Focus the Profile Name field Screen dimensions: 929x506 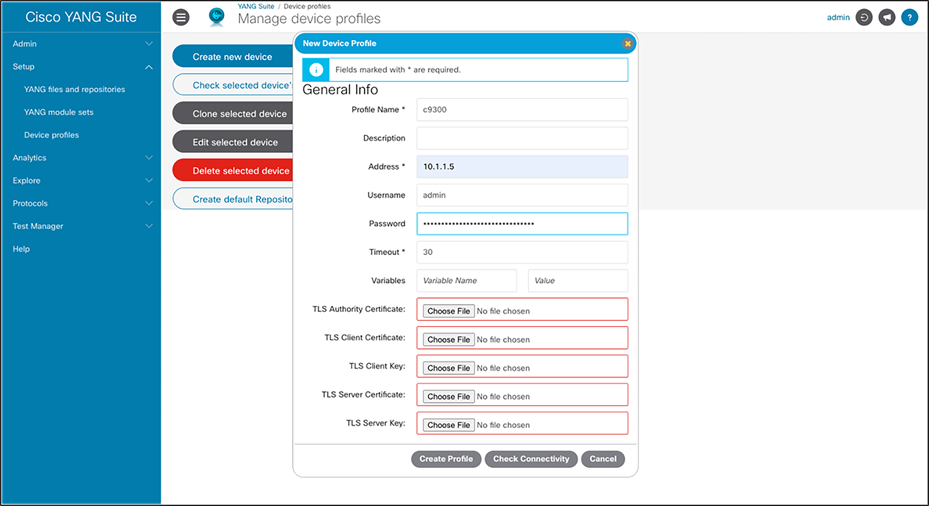tap(522, 110)
